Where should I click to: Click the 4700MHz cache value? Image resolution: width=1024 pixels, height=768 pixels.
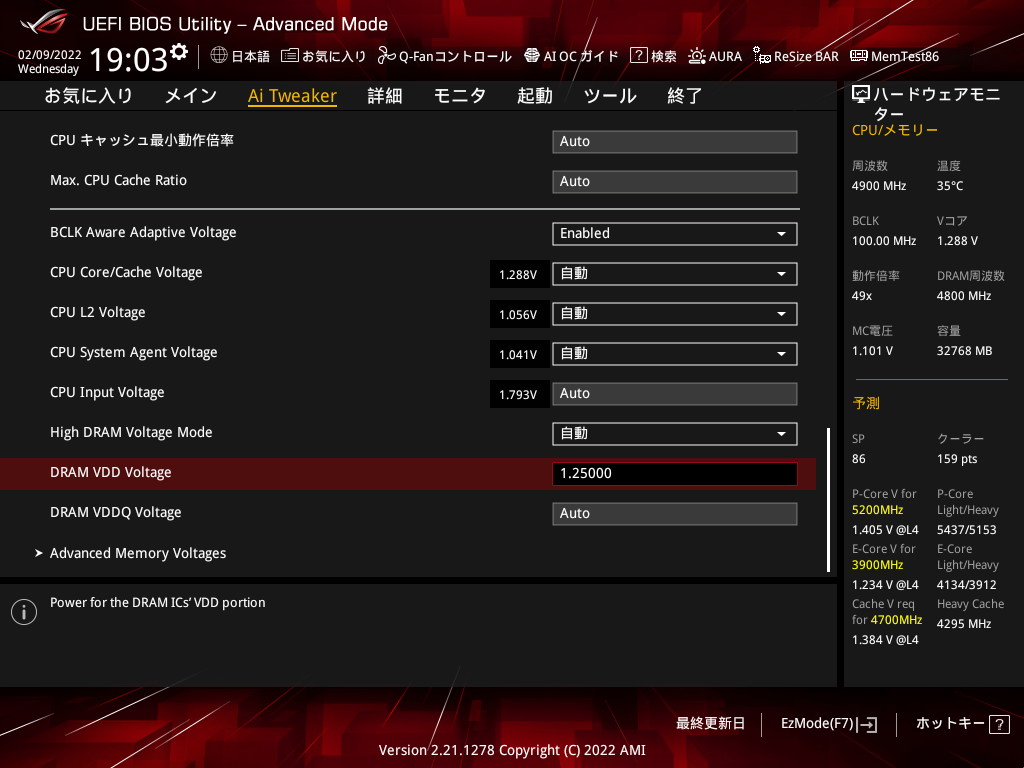(896, 620)
